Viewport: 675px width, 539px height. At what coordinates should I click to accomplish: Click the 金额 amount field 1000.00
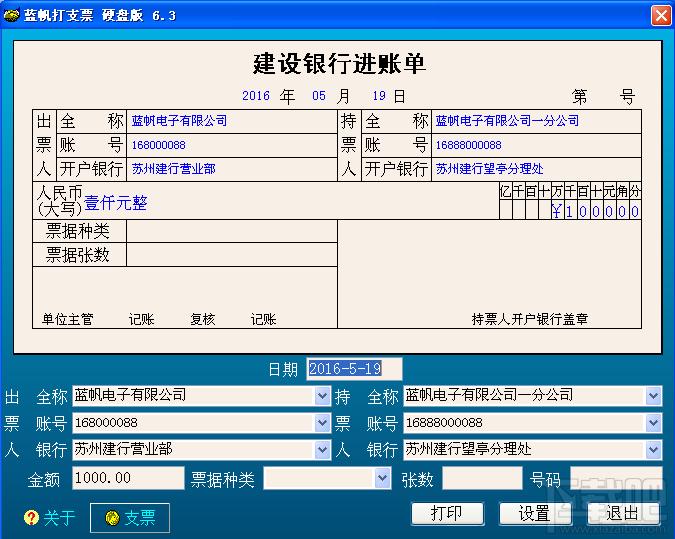128,478
